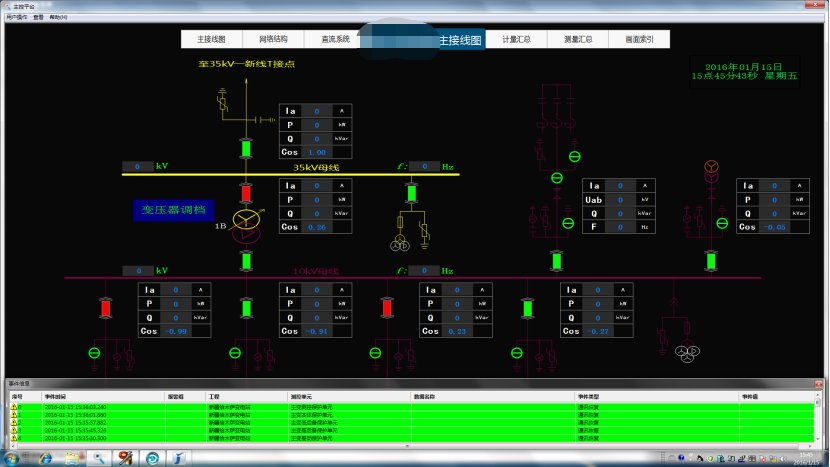Click the grounding switch left of the Cos -0.05 panel
Screen dimensions: 830x467
(722, 223)
